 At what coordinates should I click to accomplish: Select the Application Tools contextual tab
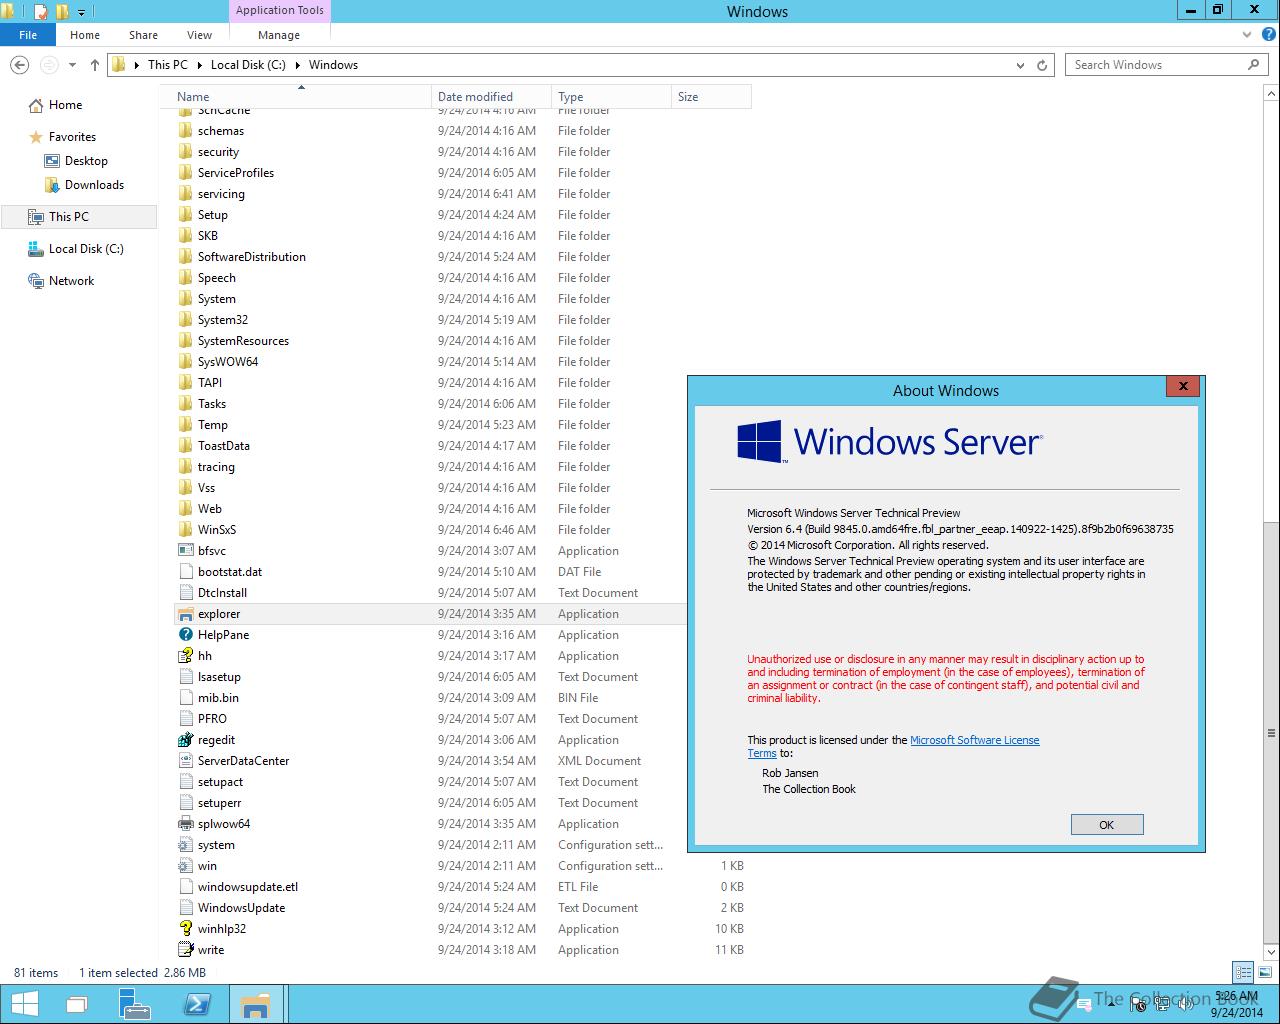(x=279, y=10)
